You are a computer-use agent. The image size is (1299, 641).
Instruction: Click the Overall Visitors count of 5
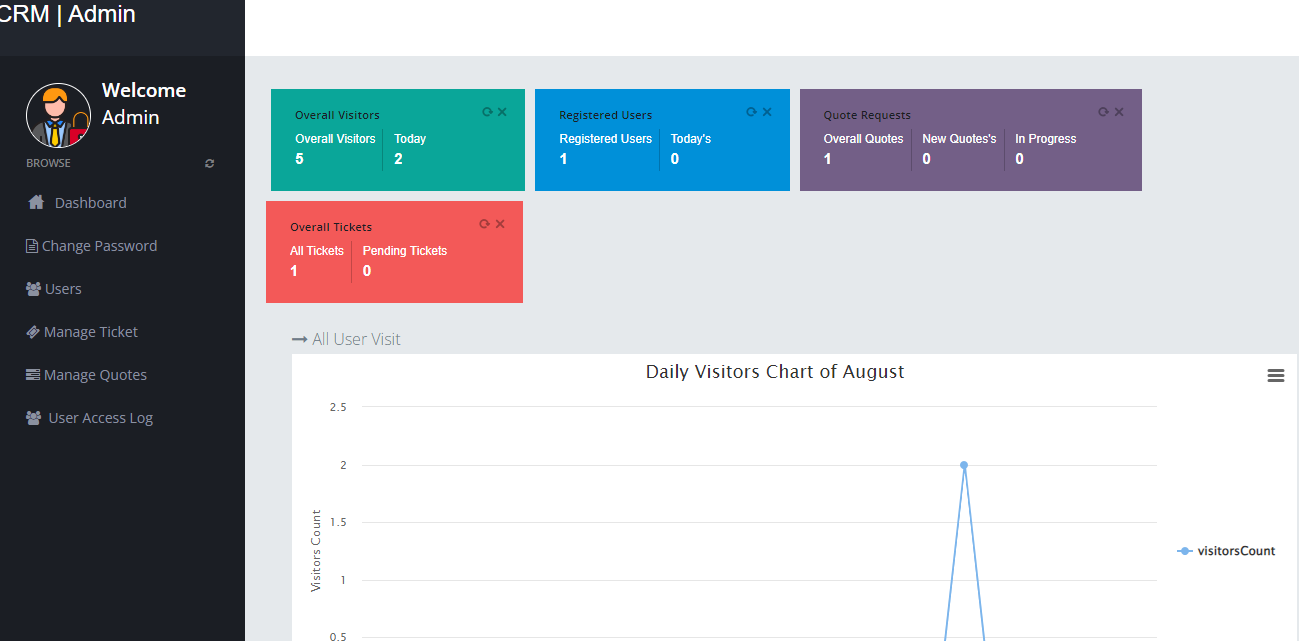pyautogui.click(x=299, y=158)
